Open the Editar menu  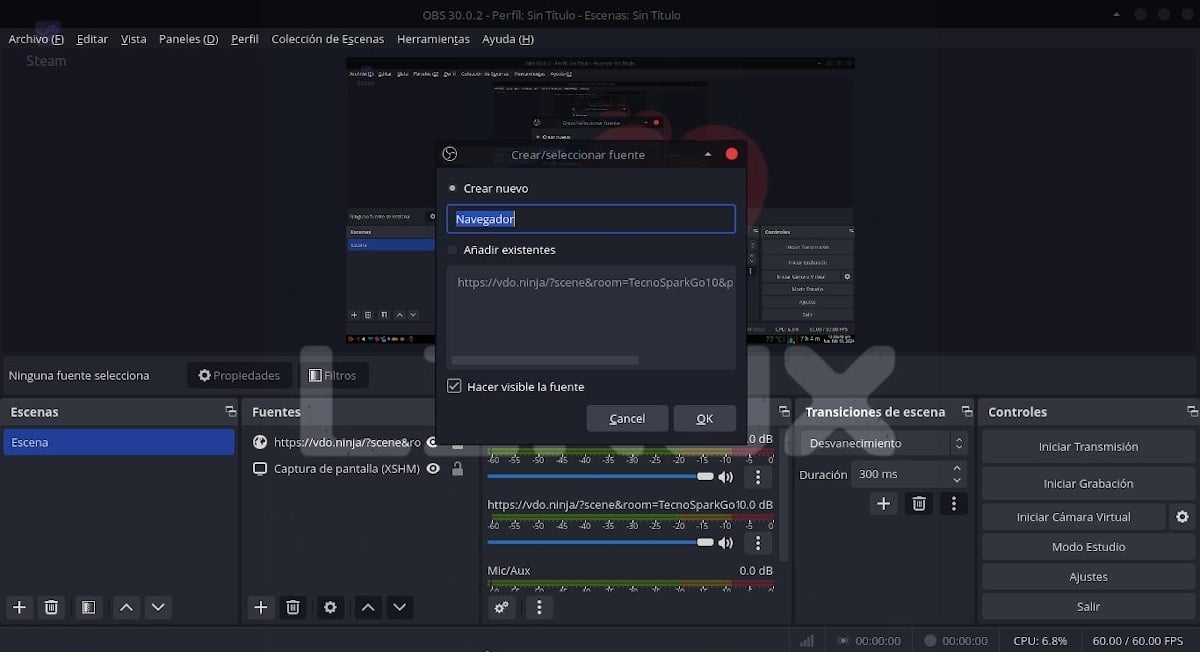(92, 39)
